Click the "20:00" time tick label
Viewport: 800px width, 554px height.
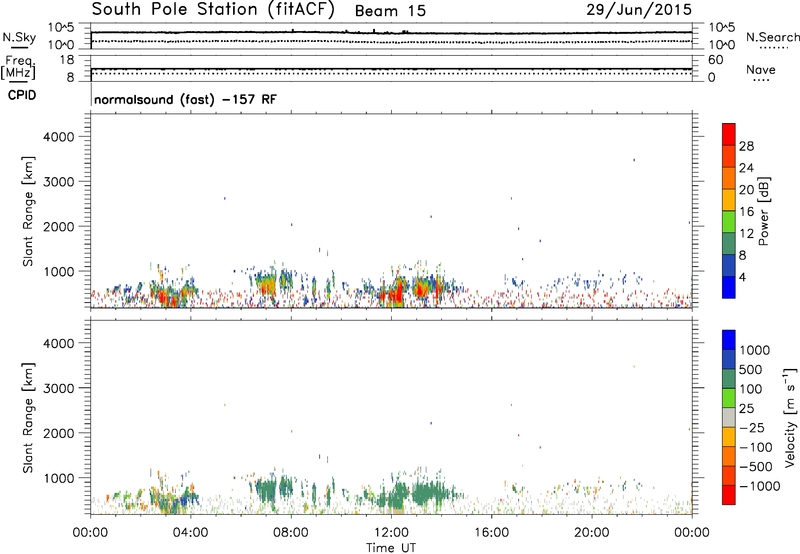(x=591, y=533)
